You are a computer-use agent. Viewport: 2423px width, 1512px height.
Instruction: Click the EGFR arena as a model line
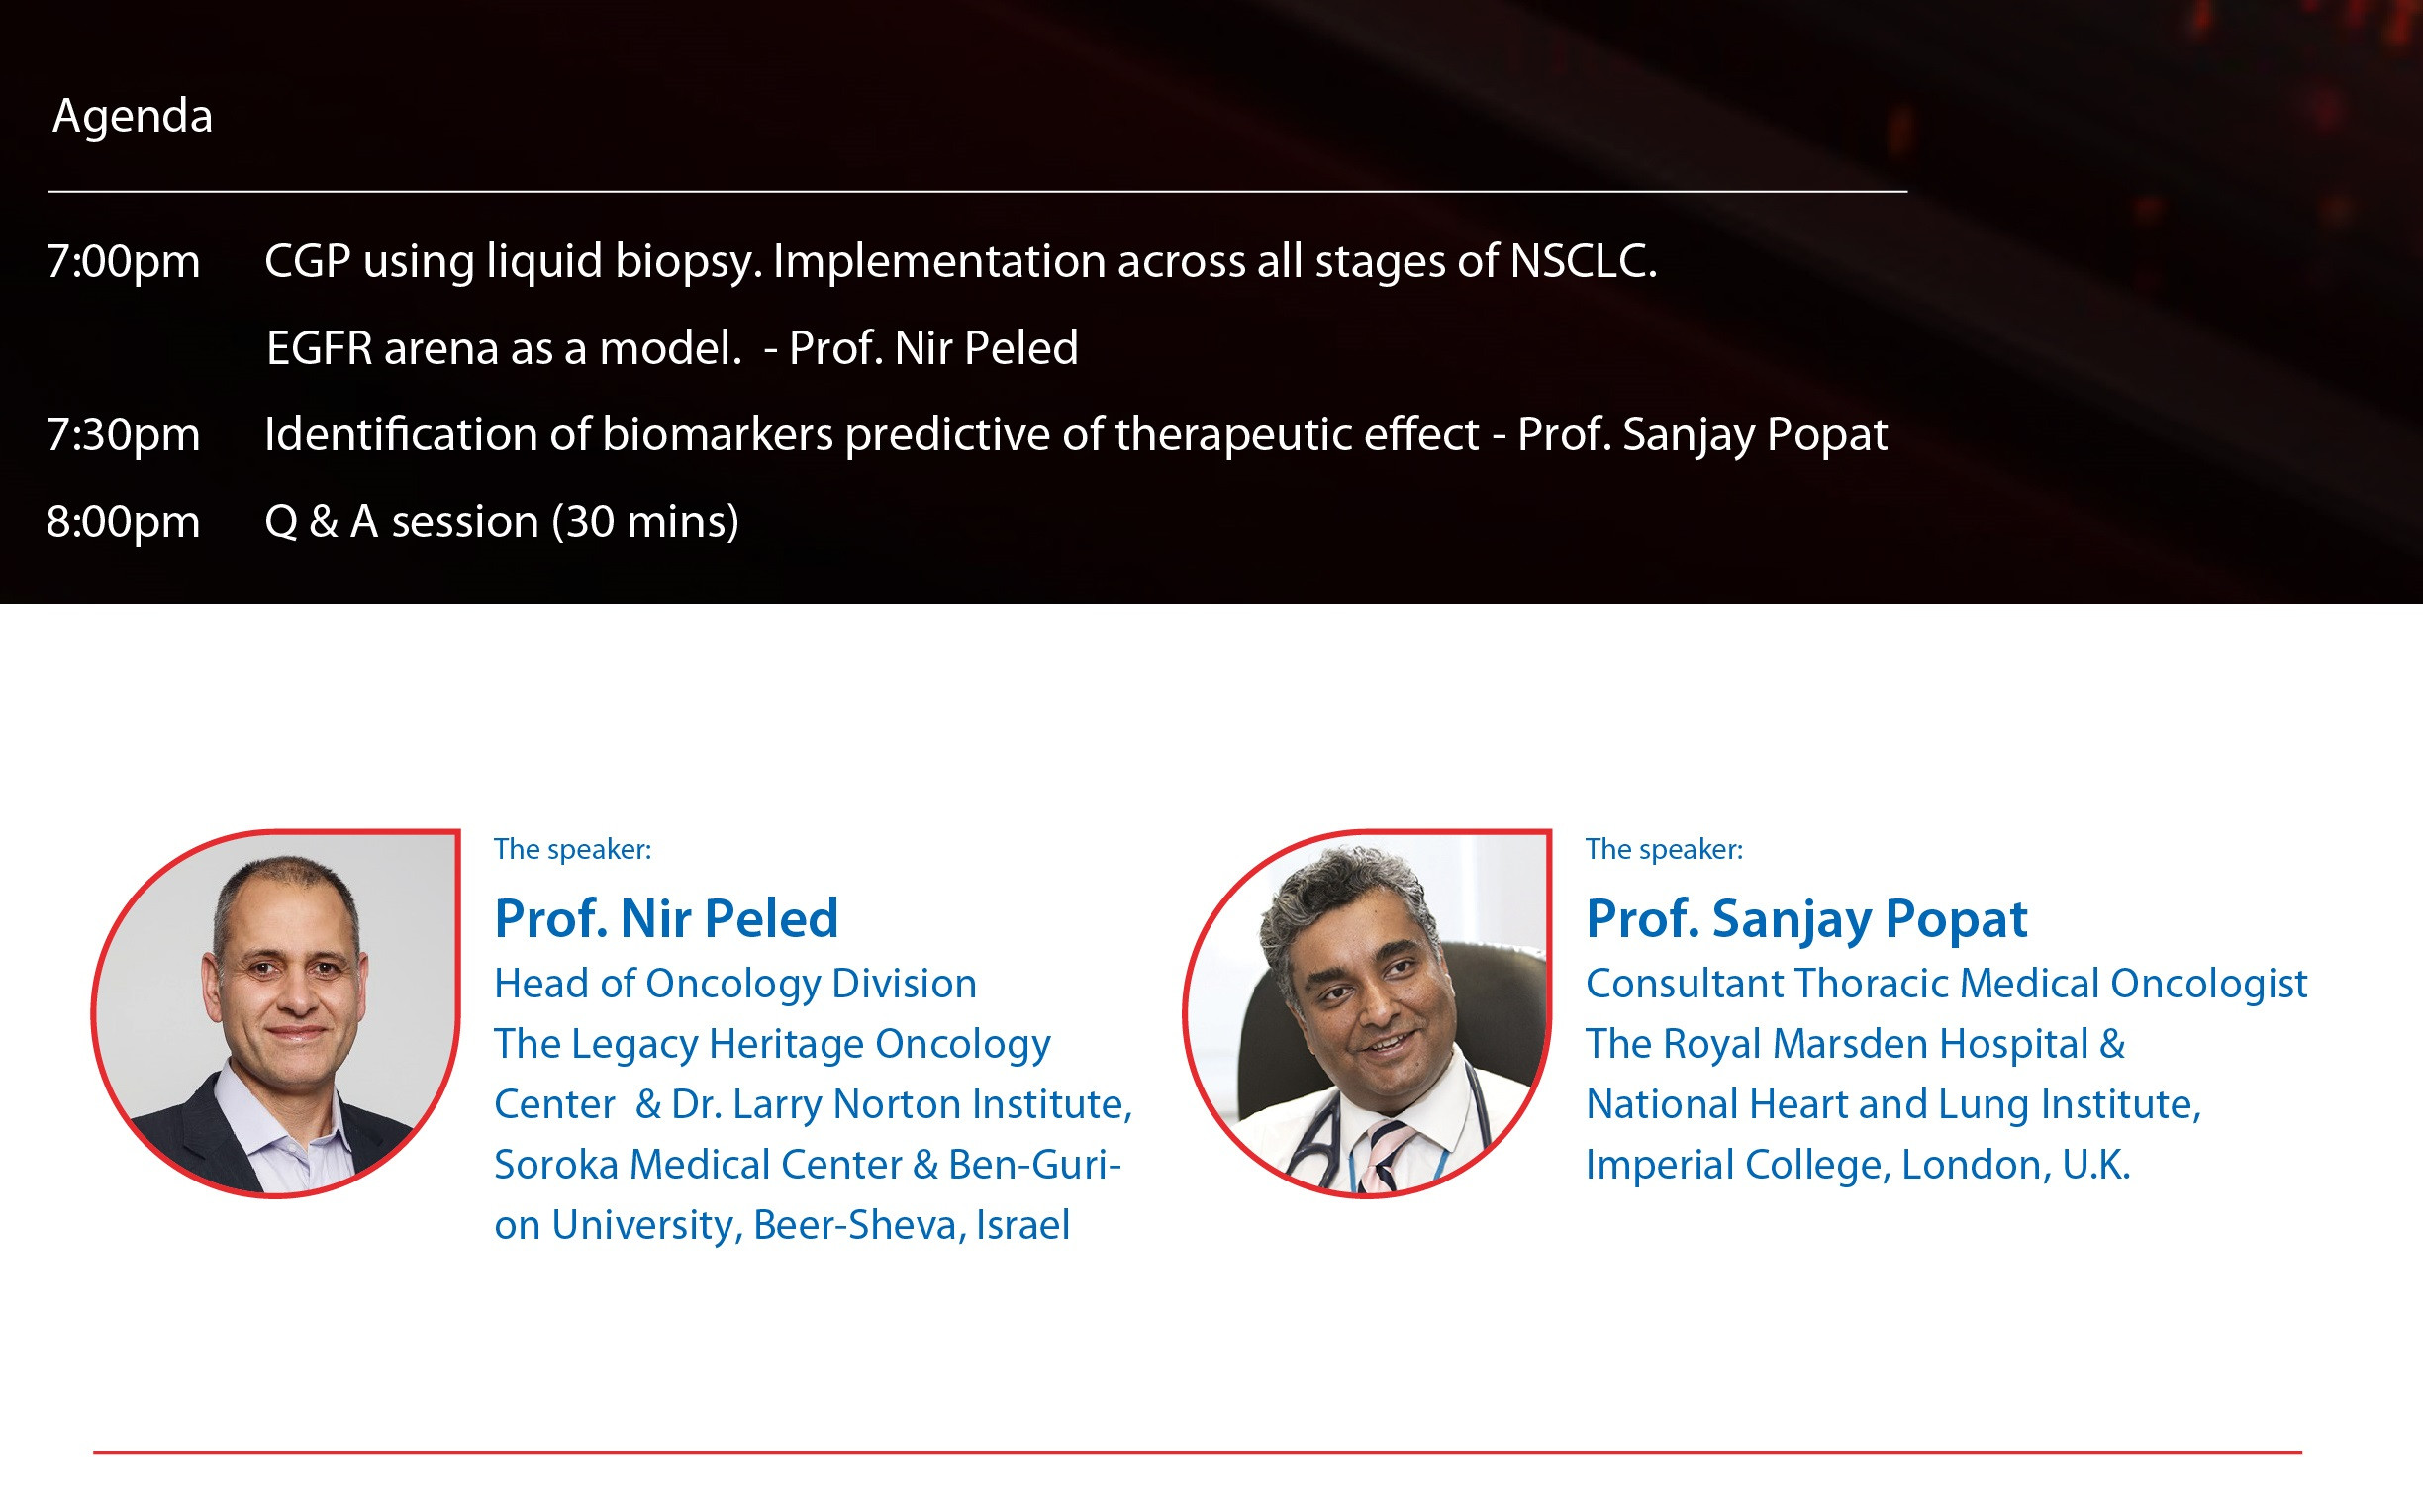(x=672, y=349)
